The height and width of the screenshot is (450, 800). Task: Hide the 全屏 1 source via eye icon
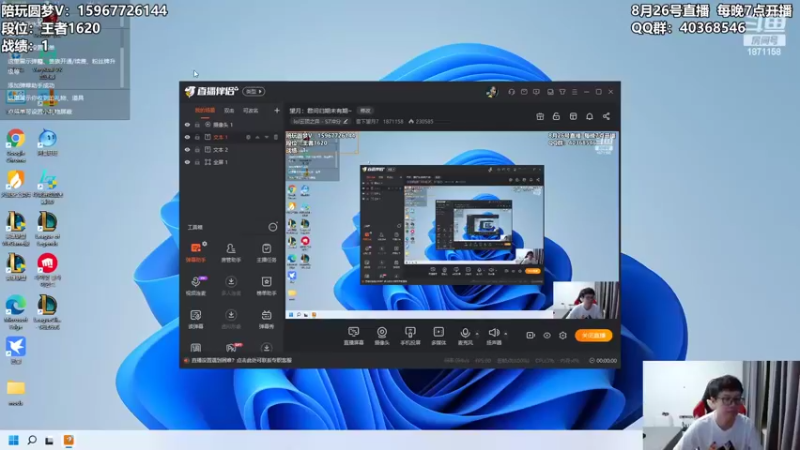click(187, 162)
